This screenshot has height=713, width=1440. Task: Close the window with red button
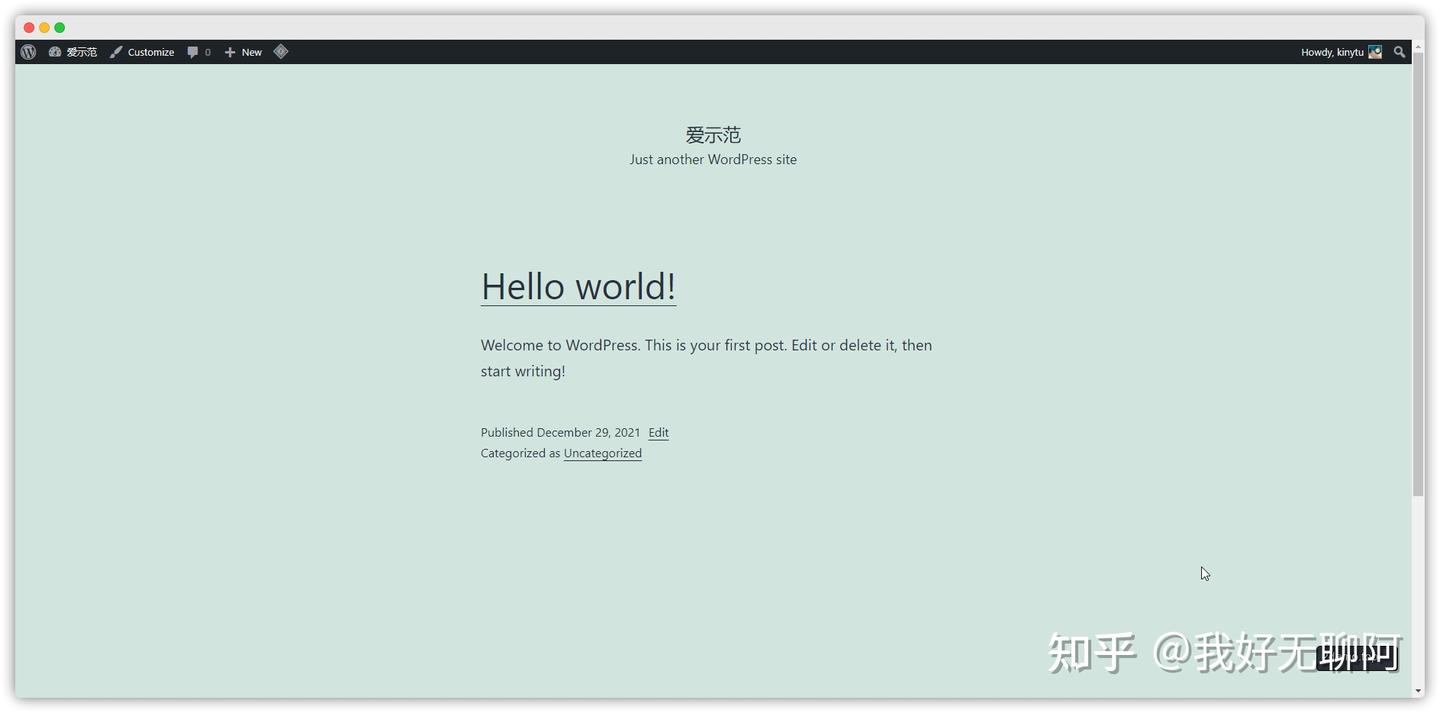tap(29, 27)
